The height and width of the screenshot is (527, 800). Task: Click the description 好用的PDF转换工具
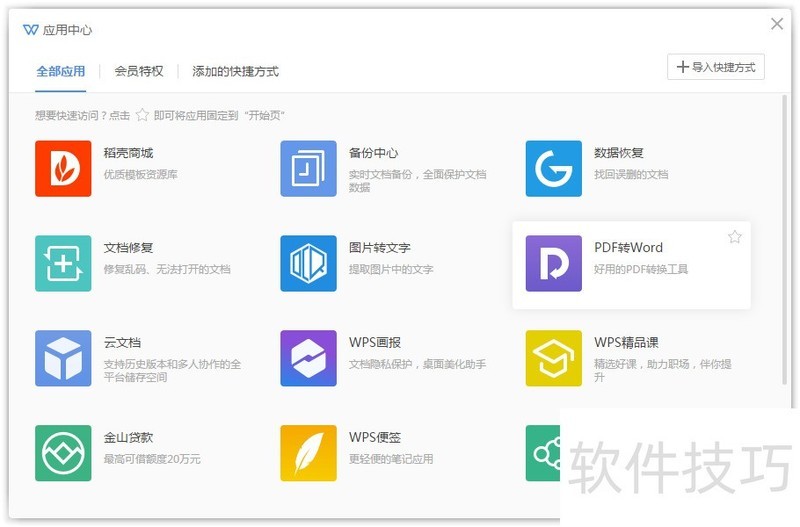(641, 269)
